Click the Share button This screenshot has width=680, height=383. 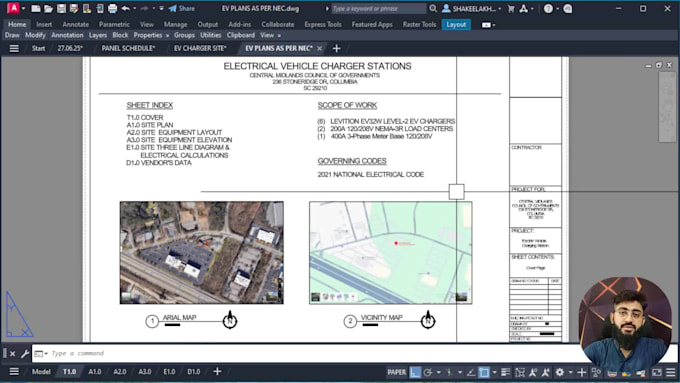tap(182, 8)
